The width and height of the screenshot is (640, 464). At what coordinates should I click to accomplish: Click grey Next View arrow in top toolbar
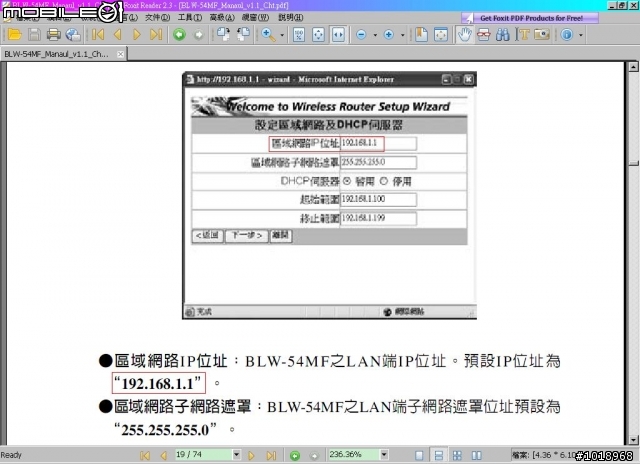click(x=199, y=35)
